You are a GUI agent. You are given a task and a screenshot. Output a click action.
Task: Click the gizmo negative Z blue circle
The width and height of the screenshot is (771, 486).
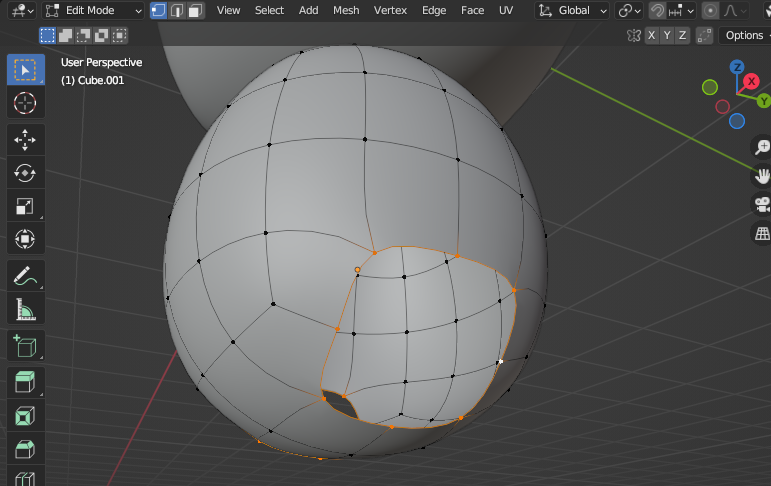(x=737, y=121)
